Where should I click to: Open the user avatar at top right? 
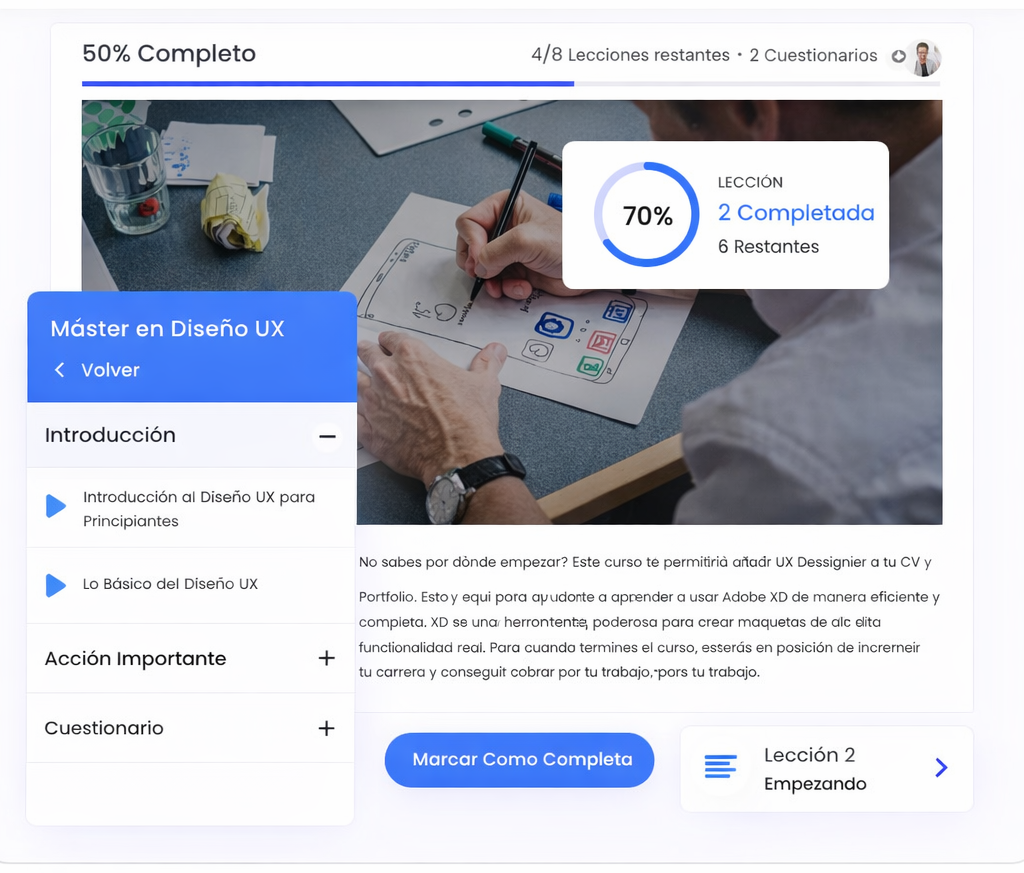(925, 57)
